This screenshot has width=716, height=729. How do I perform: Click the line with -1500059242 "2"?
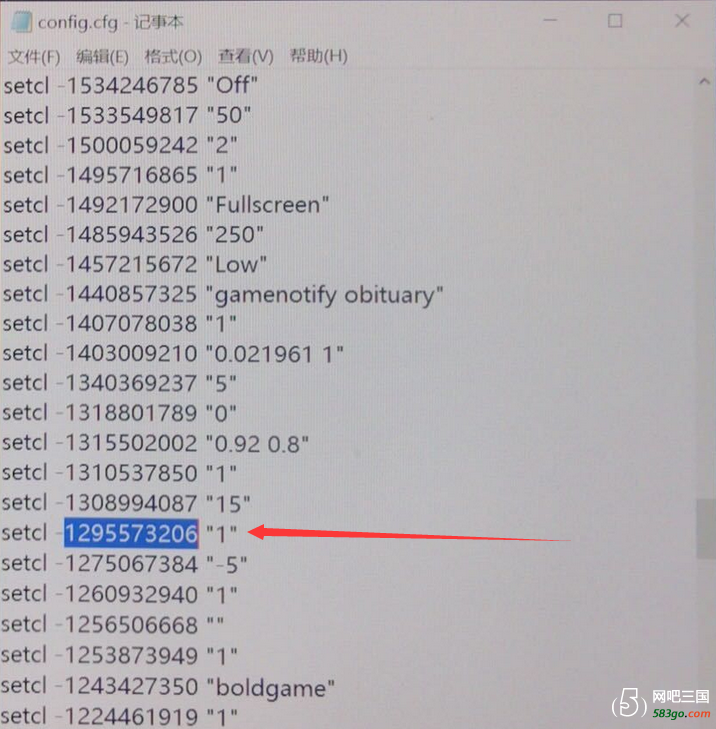[120, 145]
